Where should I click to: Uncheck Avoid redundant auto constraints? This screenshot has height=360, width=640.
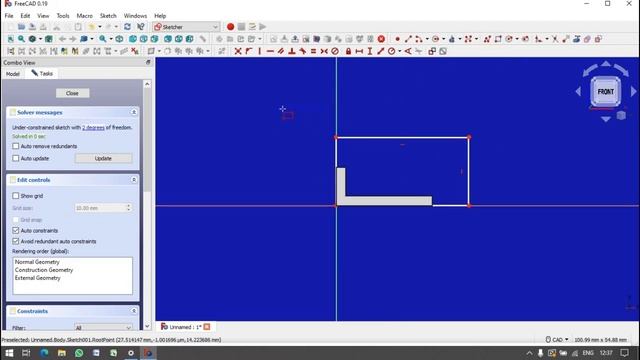click(x=16, y=241)
